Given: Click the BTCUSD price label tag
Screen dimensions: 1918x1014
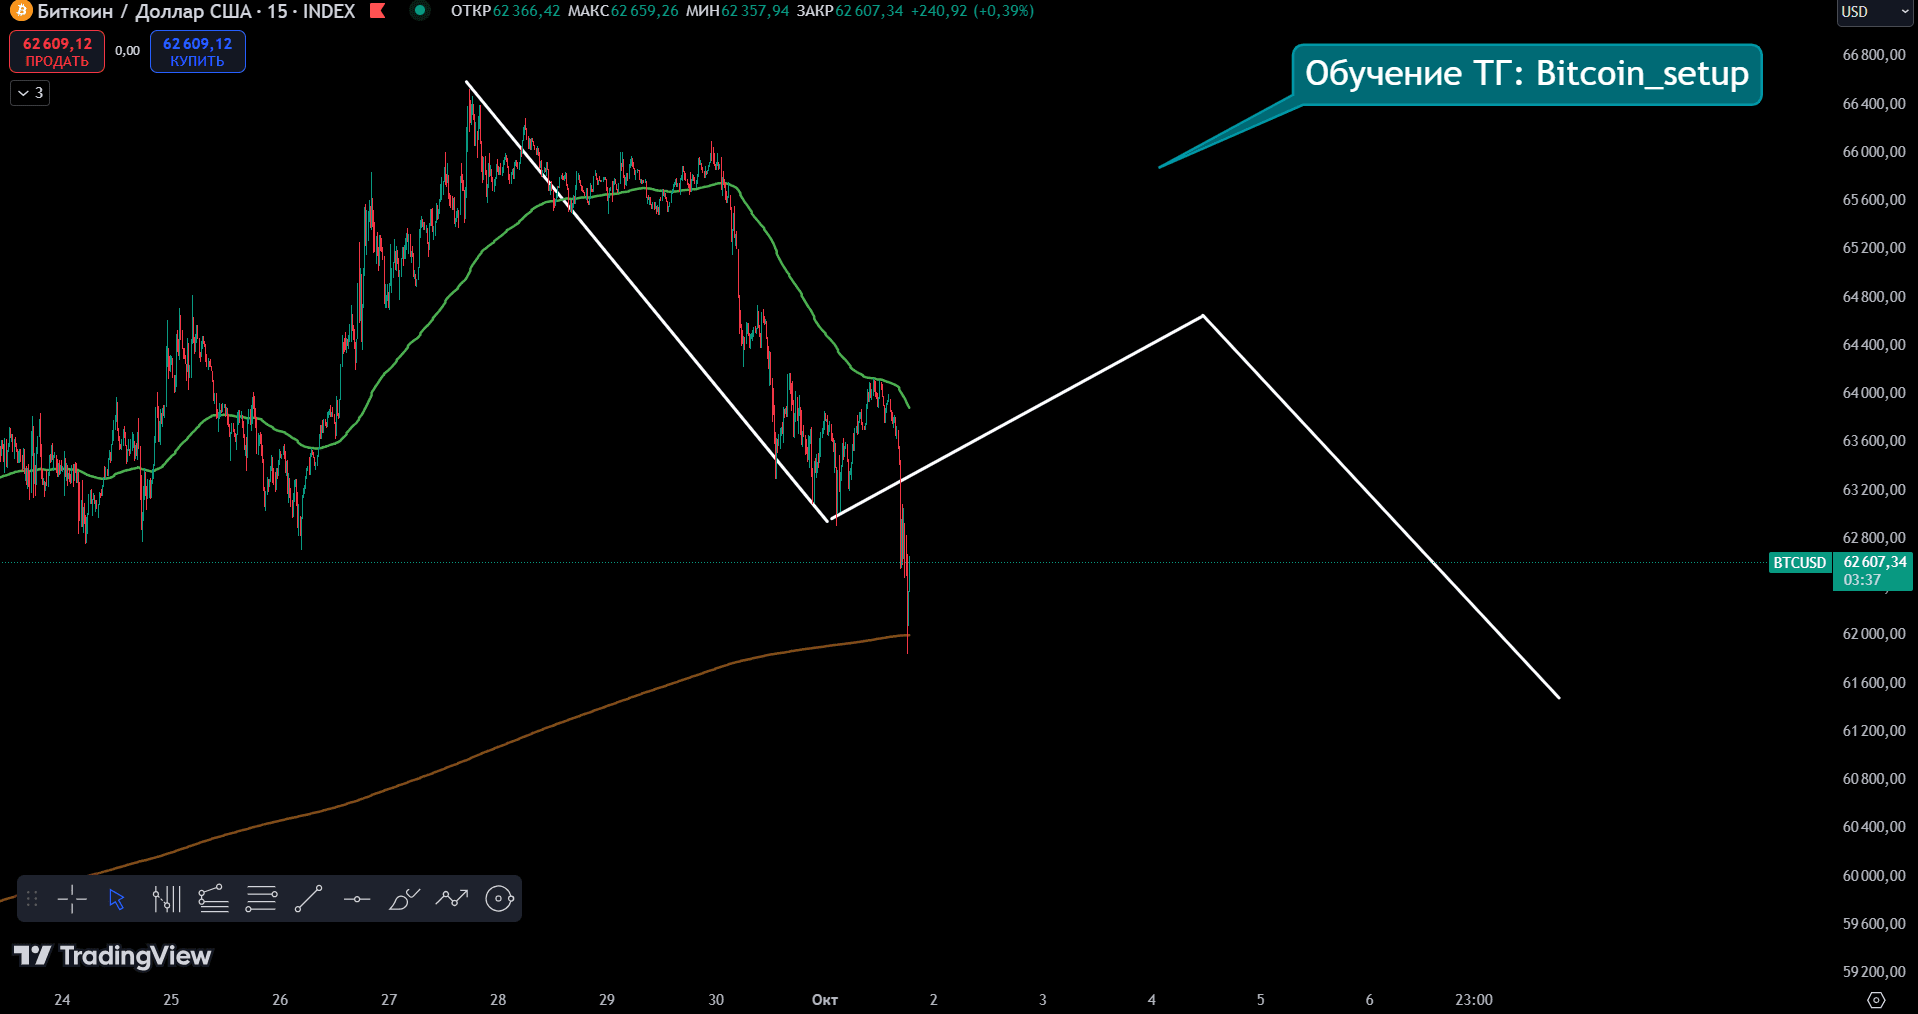Looking at the screenshot, I should 1800,563.
